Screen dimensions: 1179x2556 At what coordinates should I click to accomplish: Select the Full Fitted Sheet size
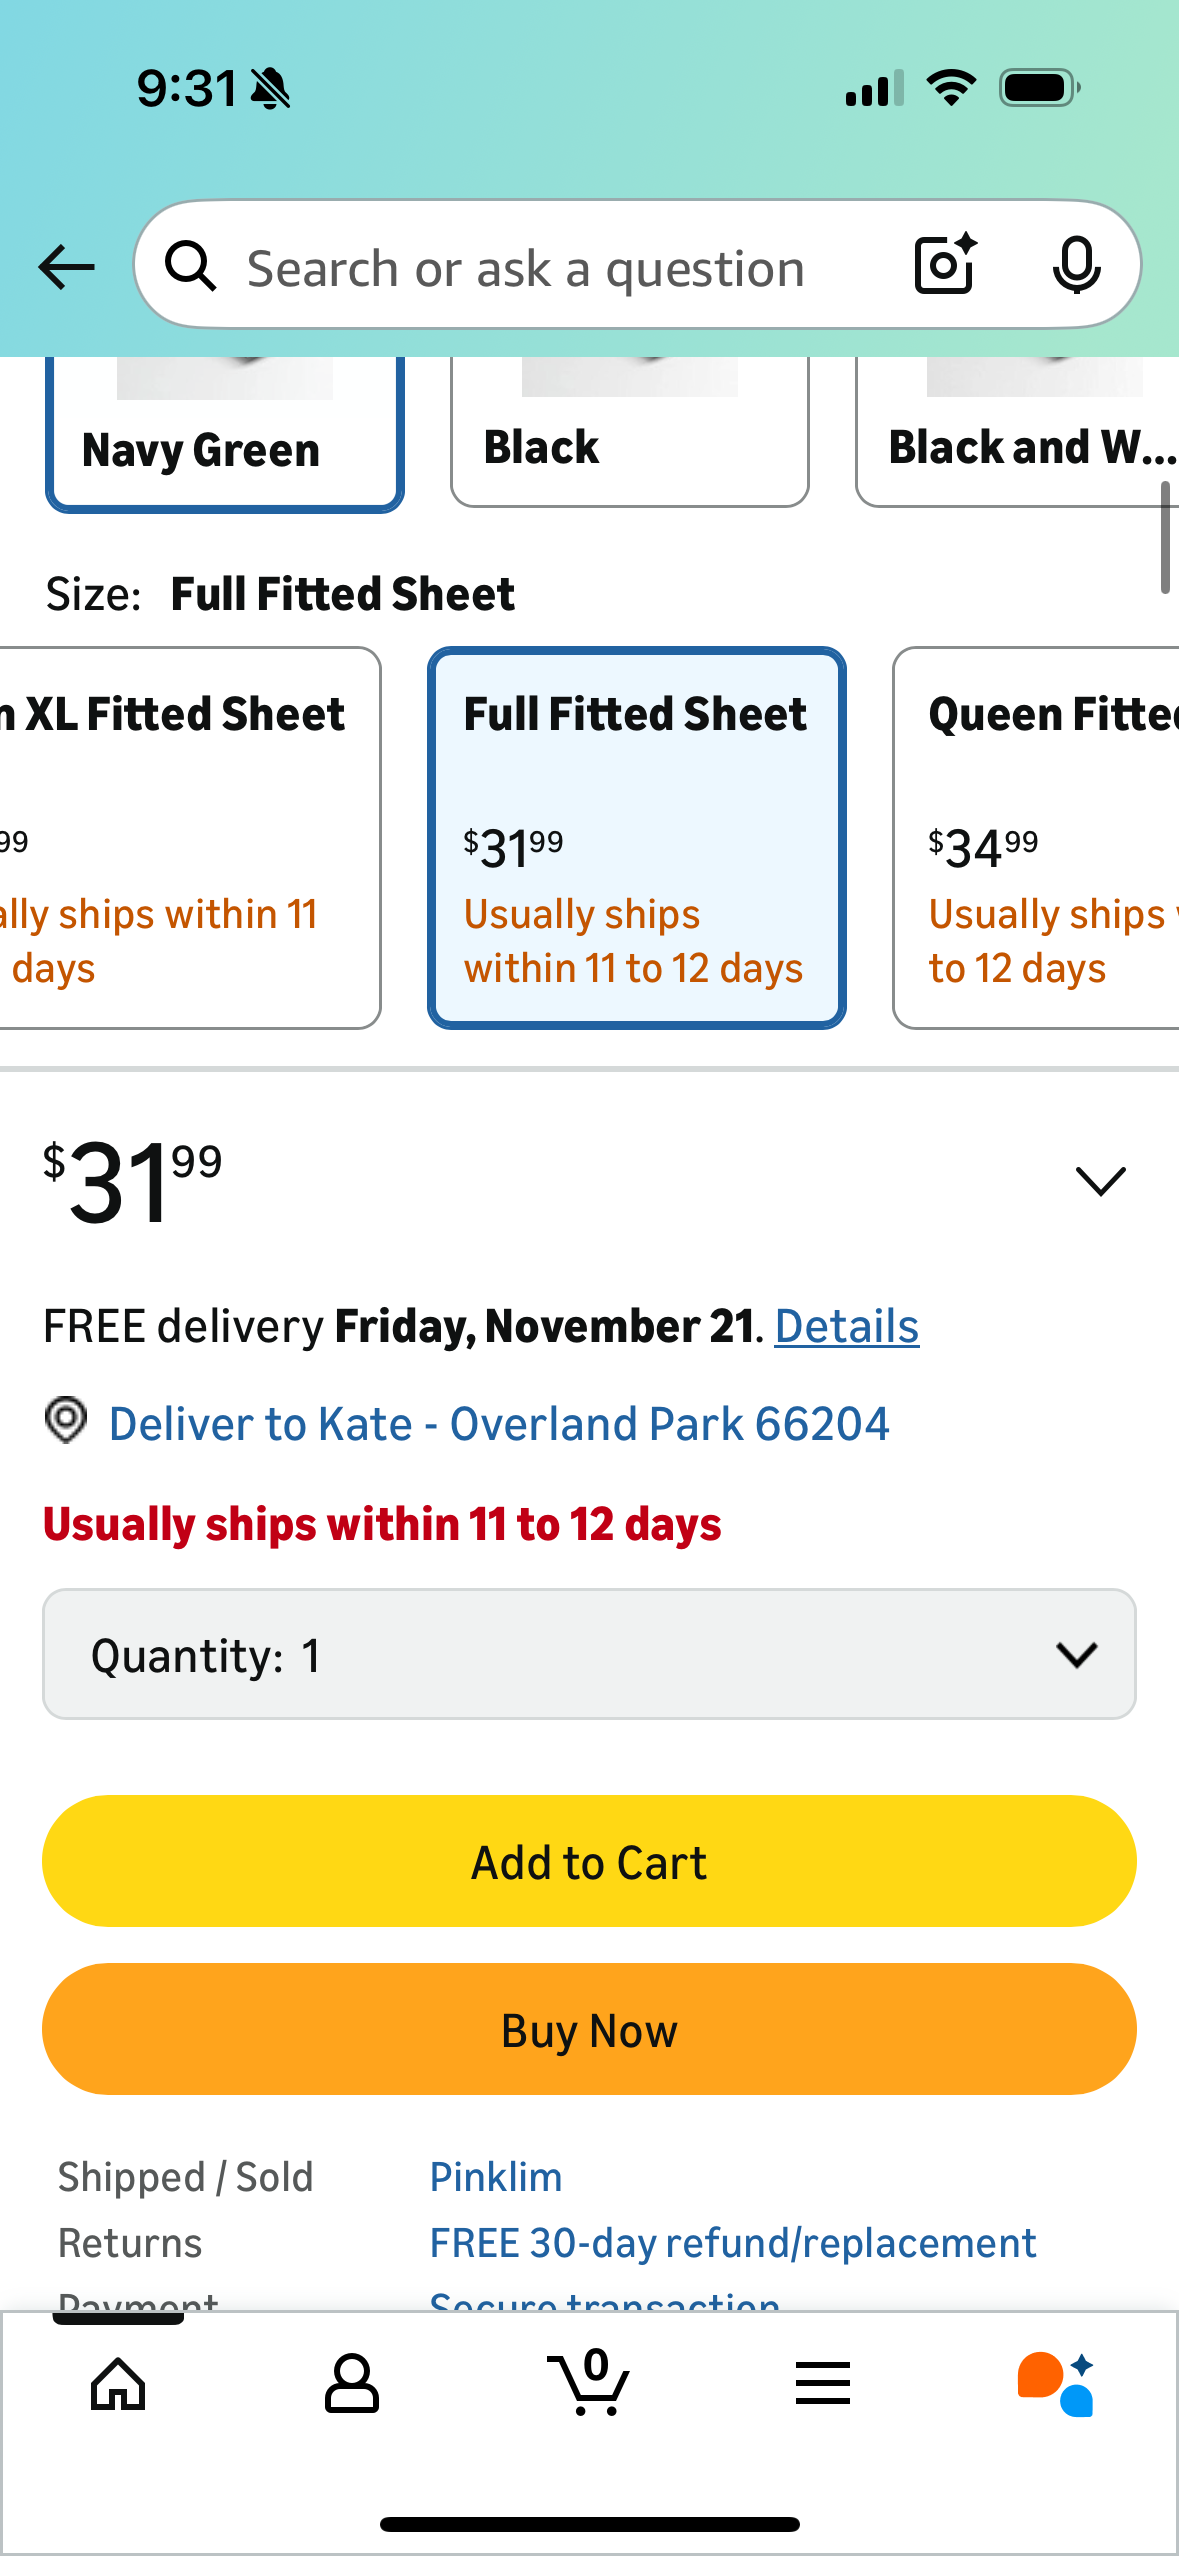tap(637, 838)
